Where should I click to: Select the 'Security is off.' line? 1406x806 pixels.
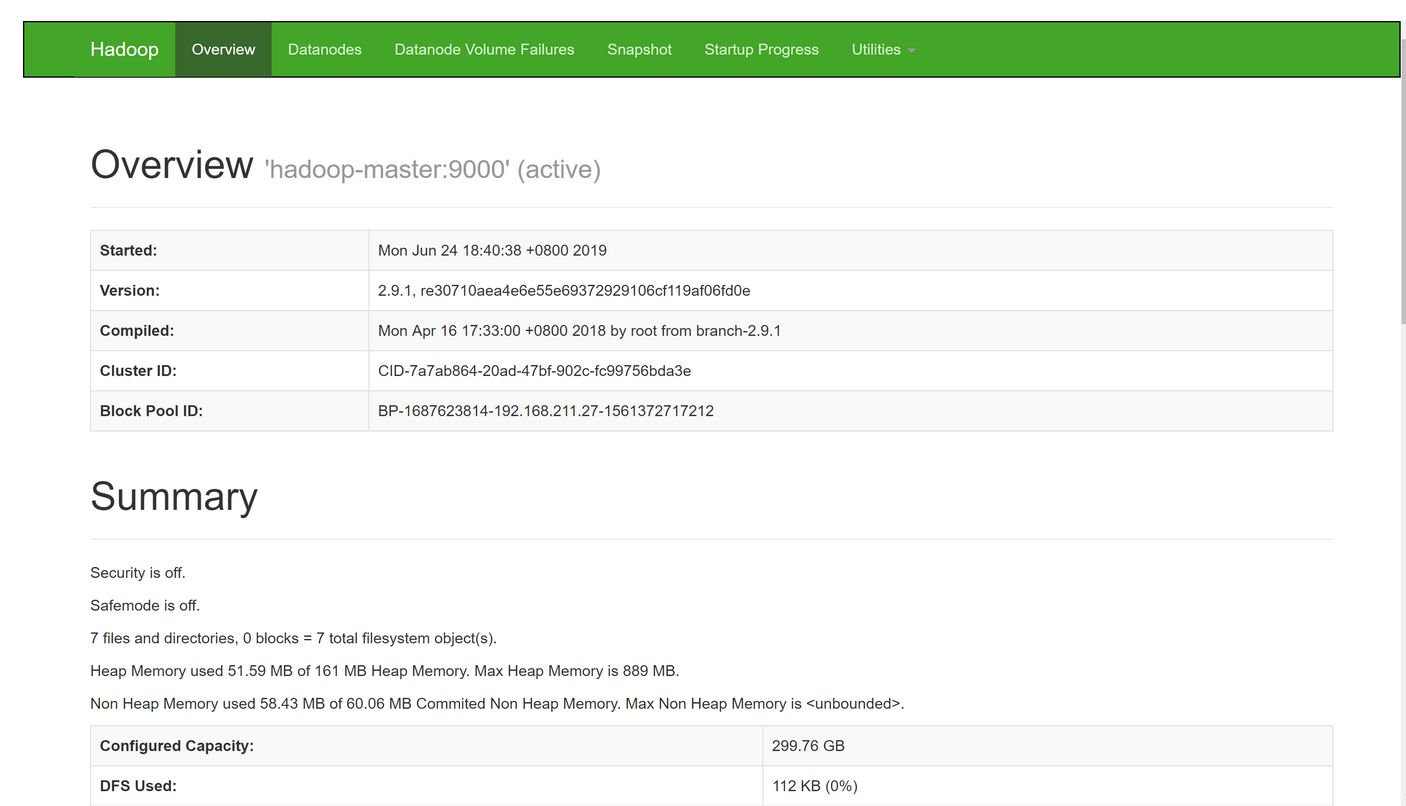pos(138,573)
